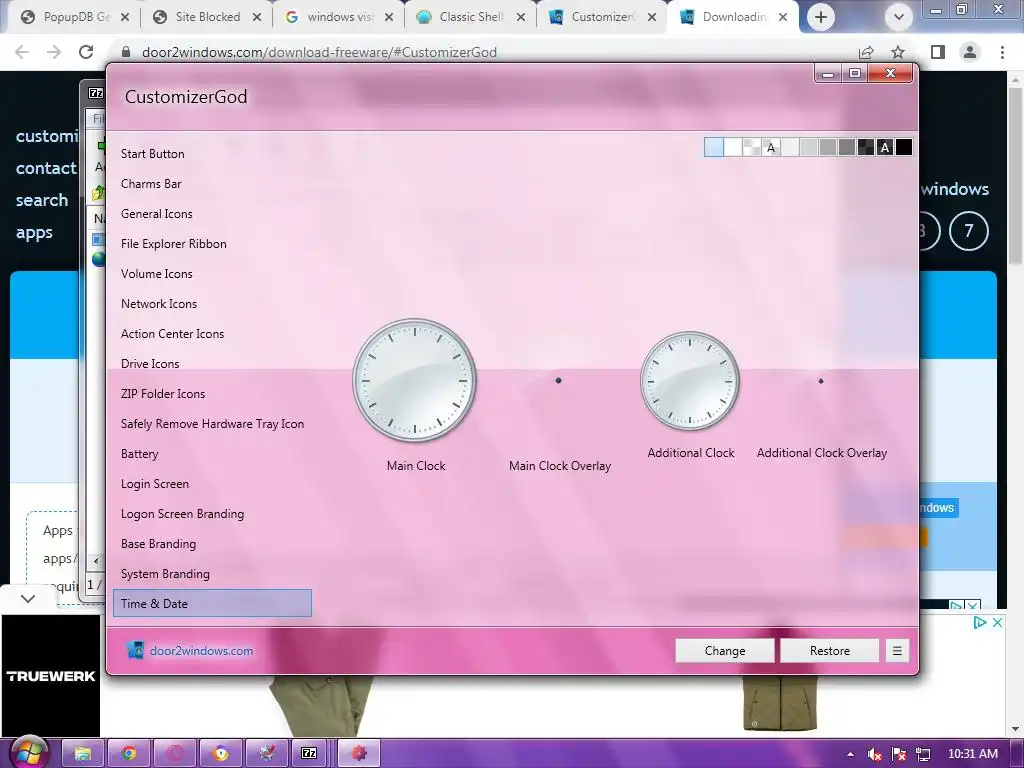This screenshot has width=1024, height=768.
Task: Go back in Chrome
Action: click(22, 52)
